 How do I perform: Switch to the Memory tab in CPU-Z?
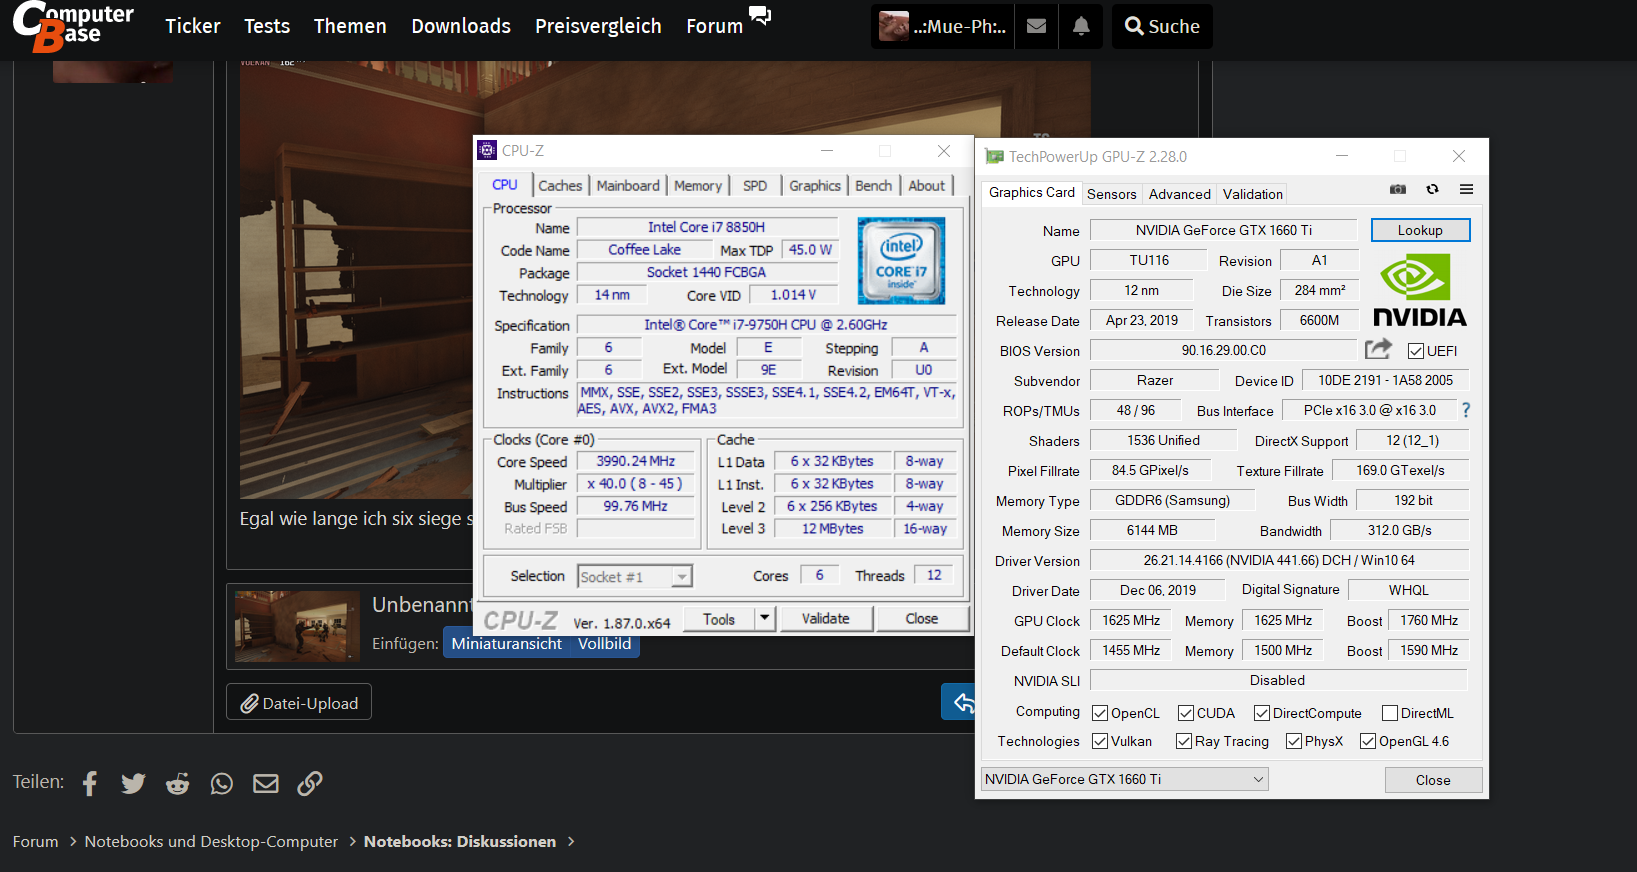(698, 186)
